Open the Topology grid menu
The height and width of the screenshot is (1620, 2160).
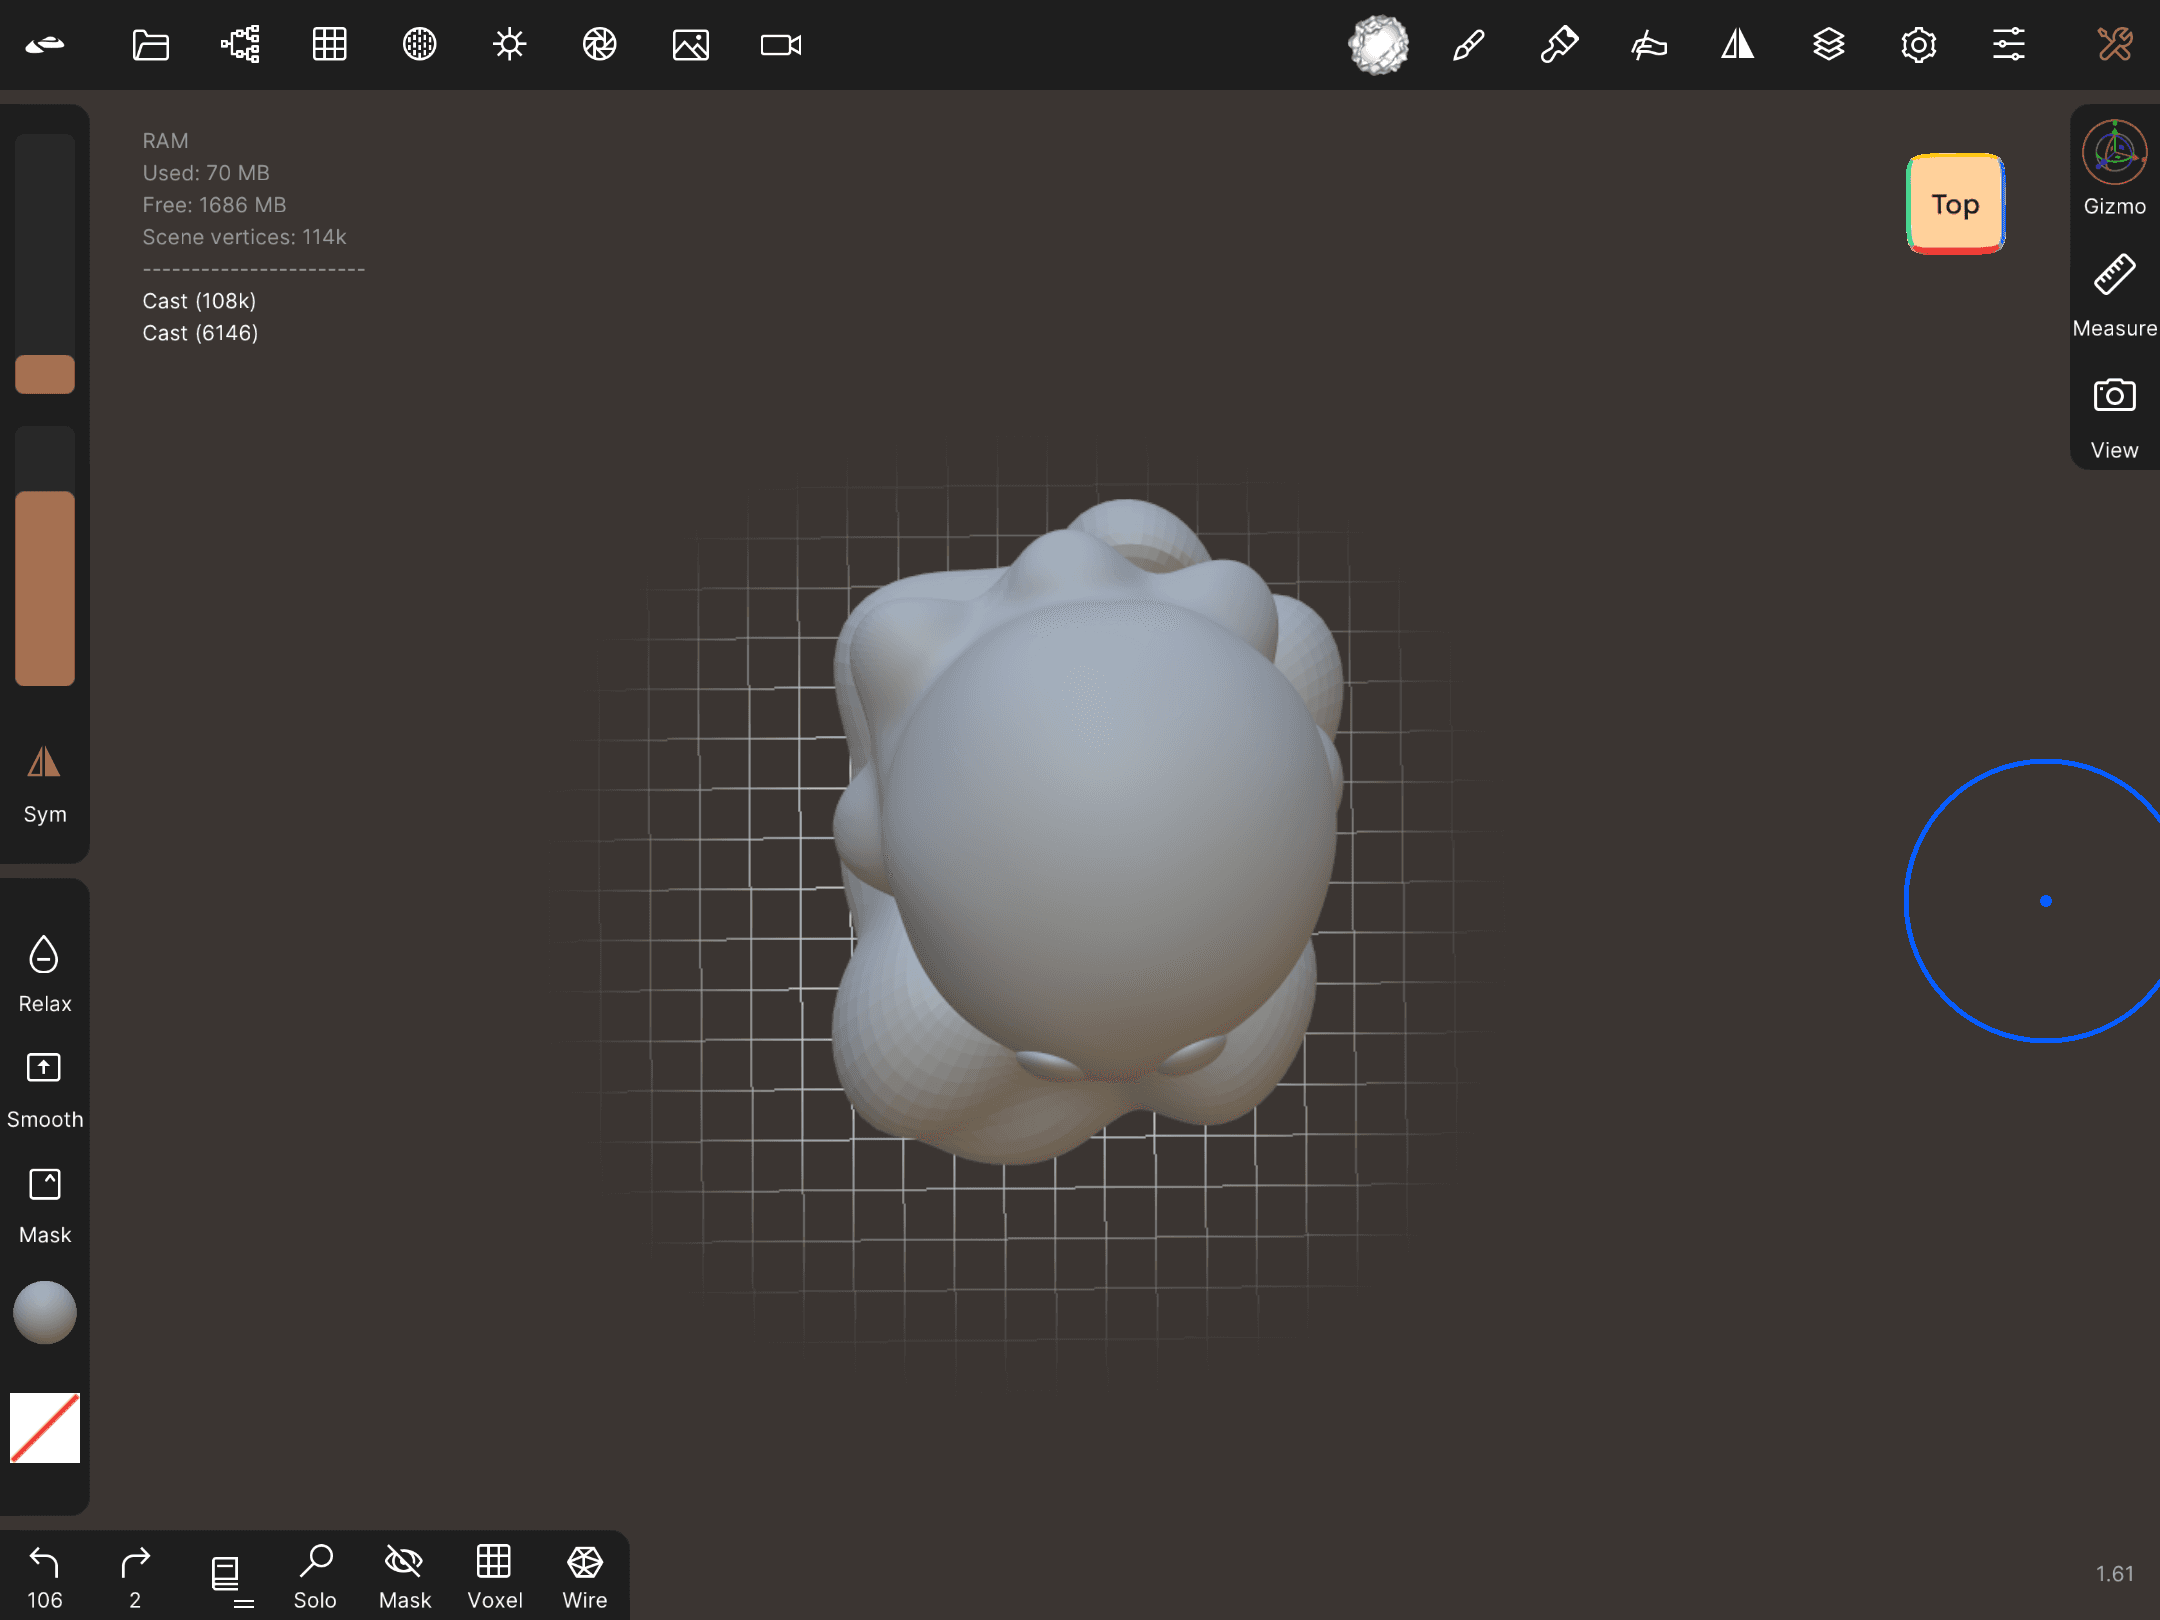point(329,45)
